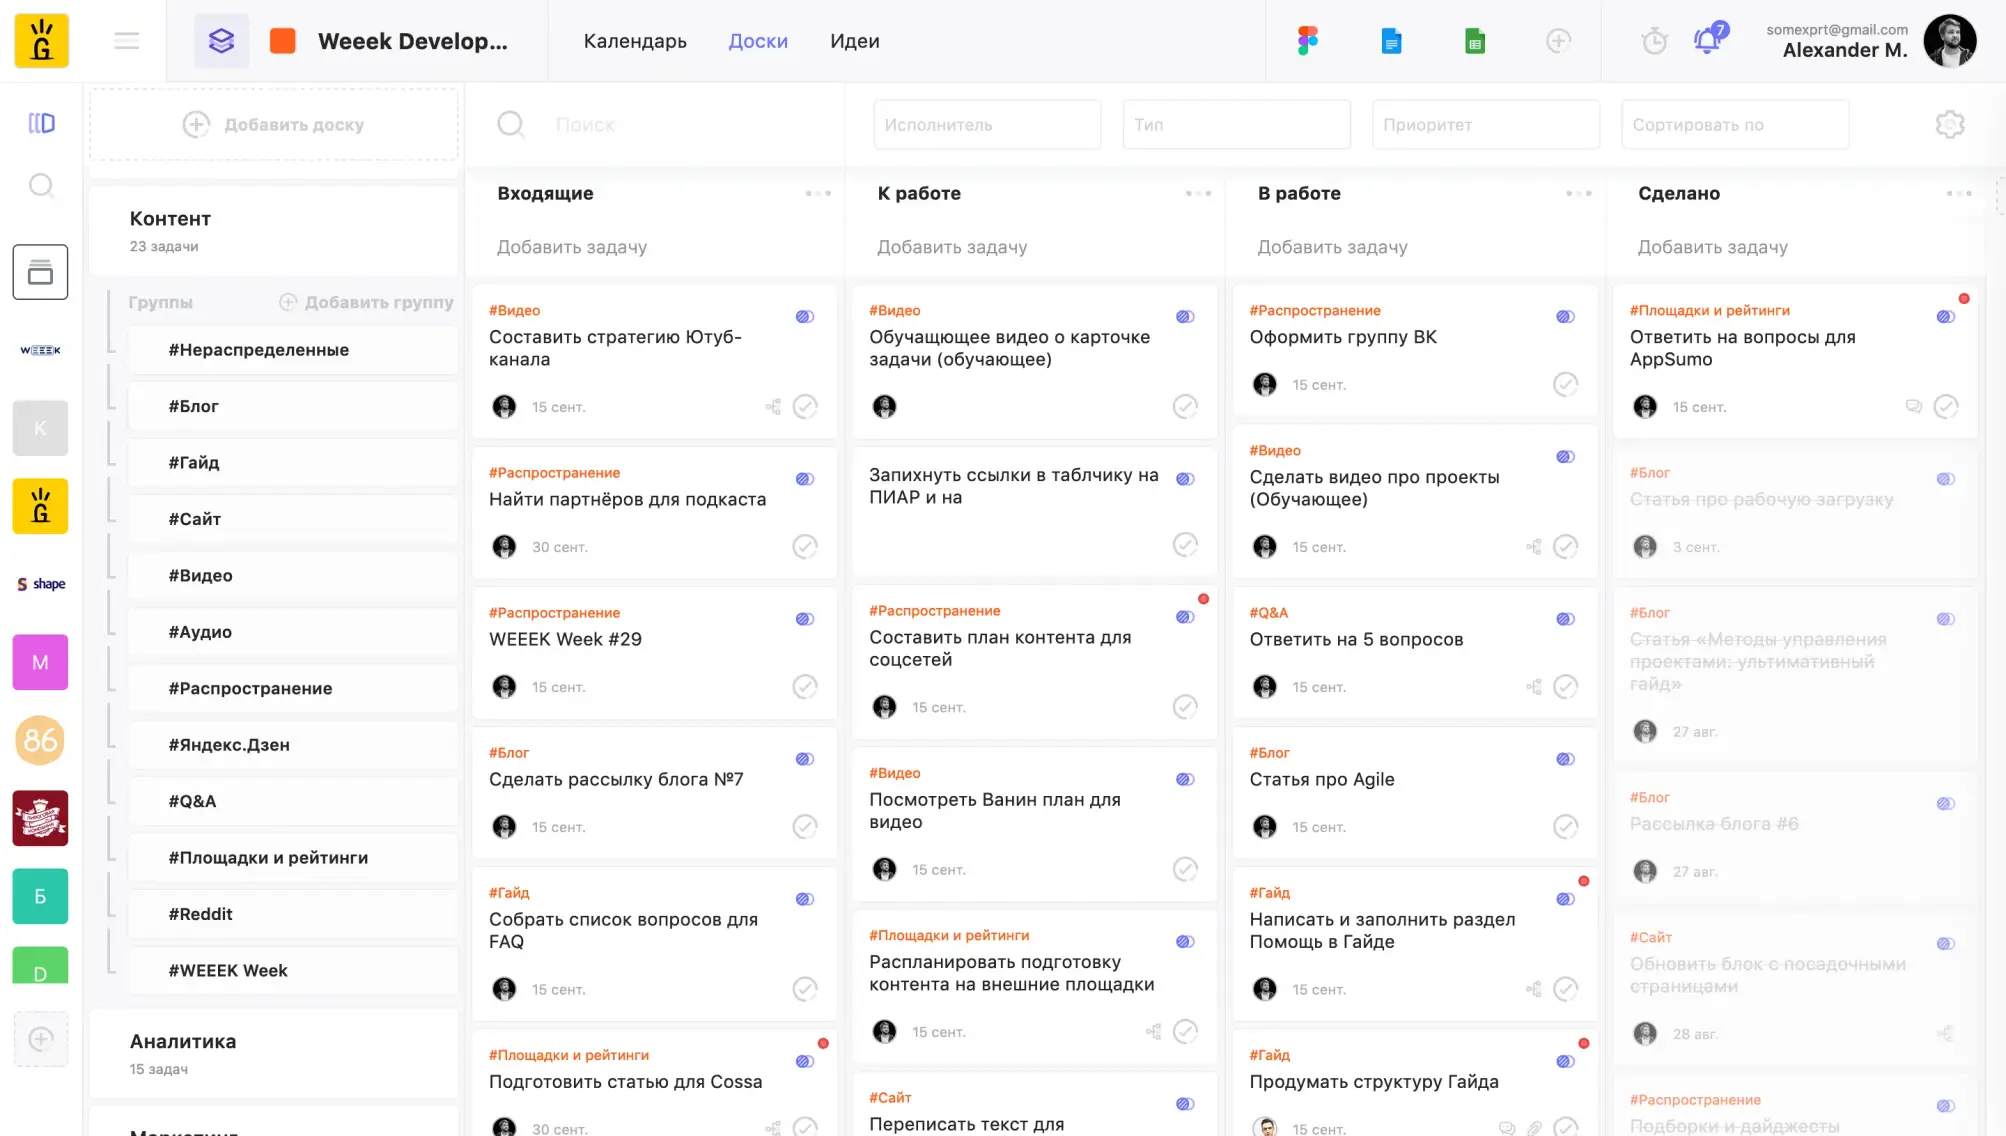Switch to the Идеи tab
2006x1136 pixels.
point(854,41)
